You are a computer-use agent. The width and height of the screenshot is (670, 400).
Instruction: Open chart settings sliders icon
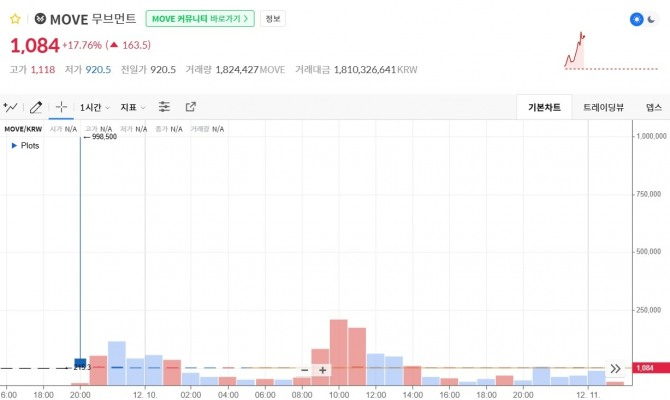(164, 107)
